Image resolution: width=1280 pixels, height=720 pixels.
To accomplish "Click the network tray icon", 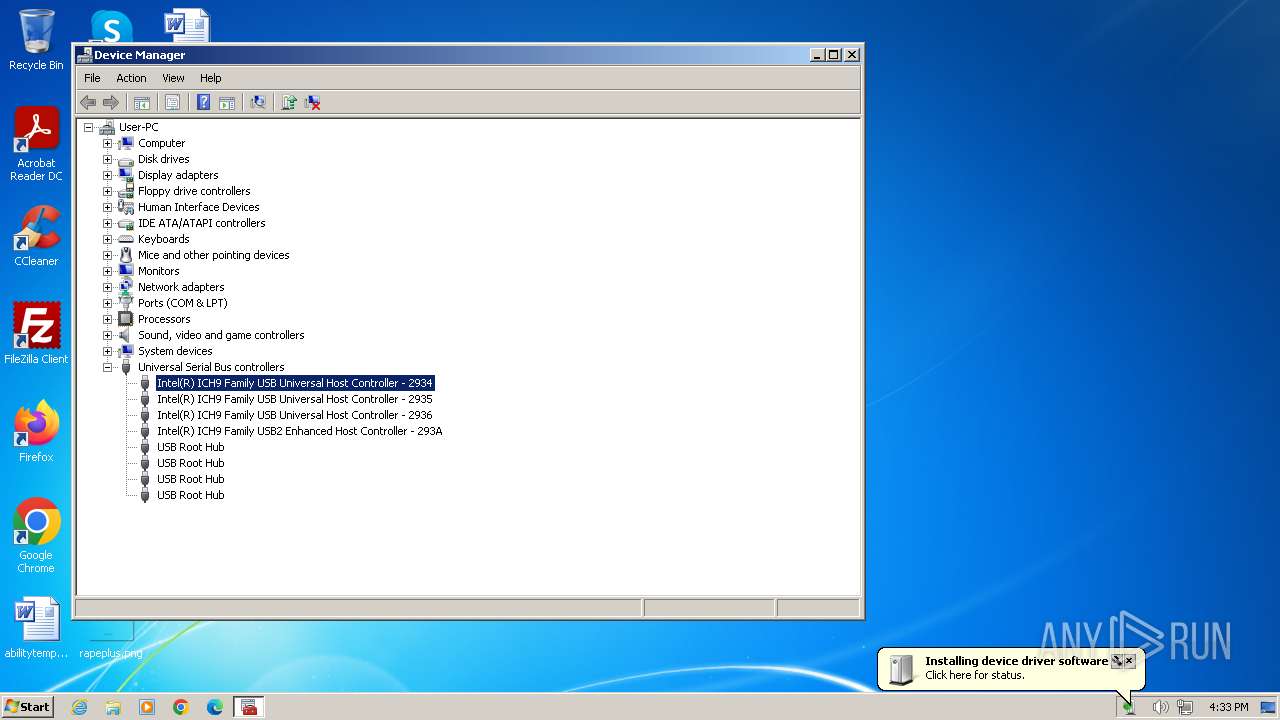I will tap(1185, 707).
